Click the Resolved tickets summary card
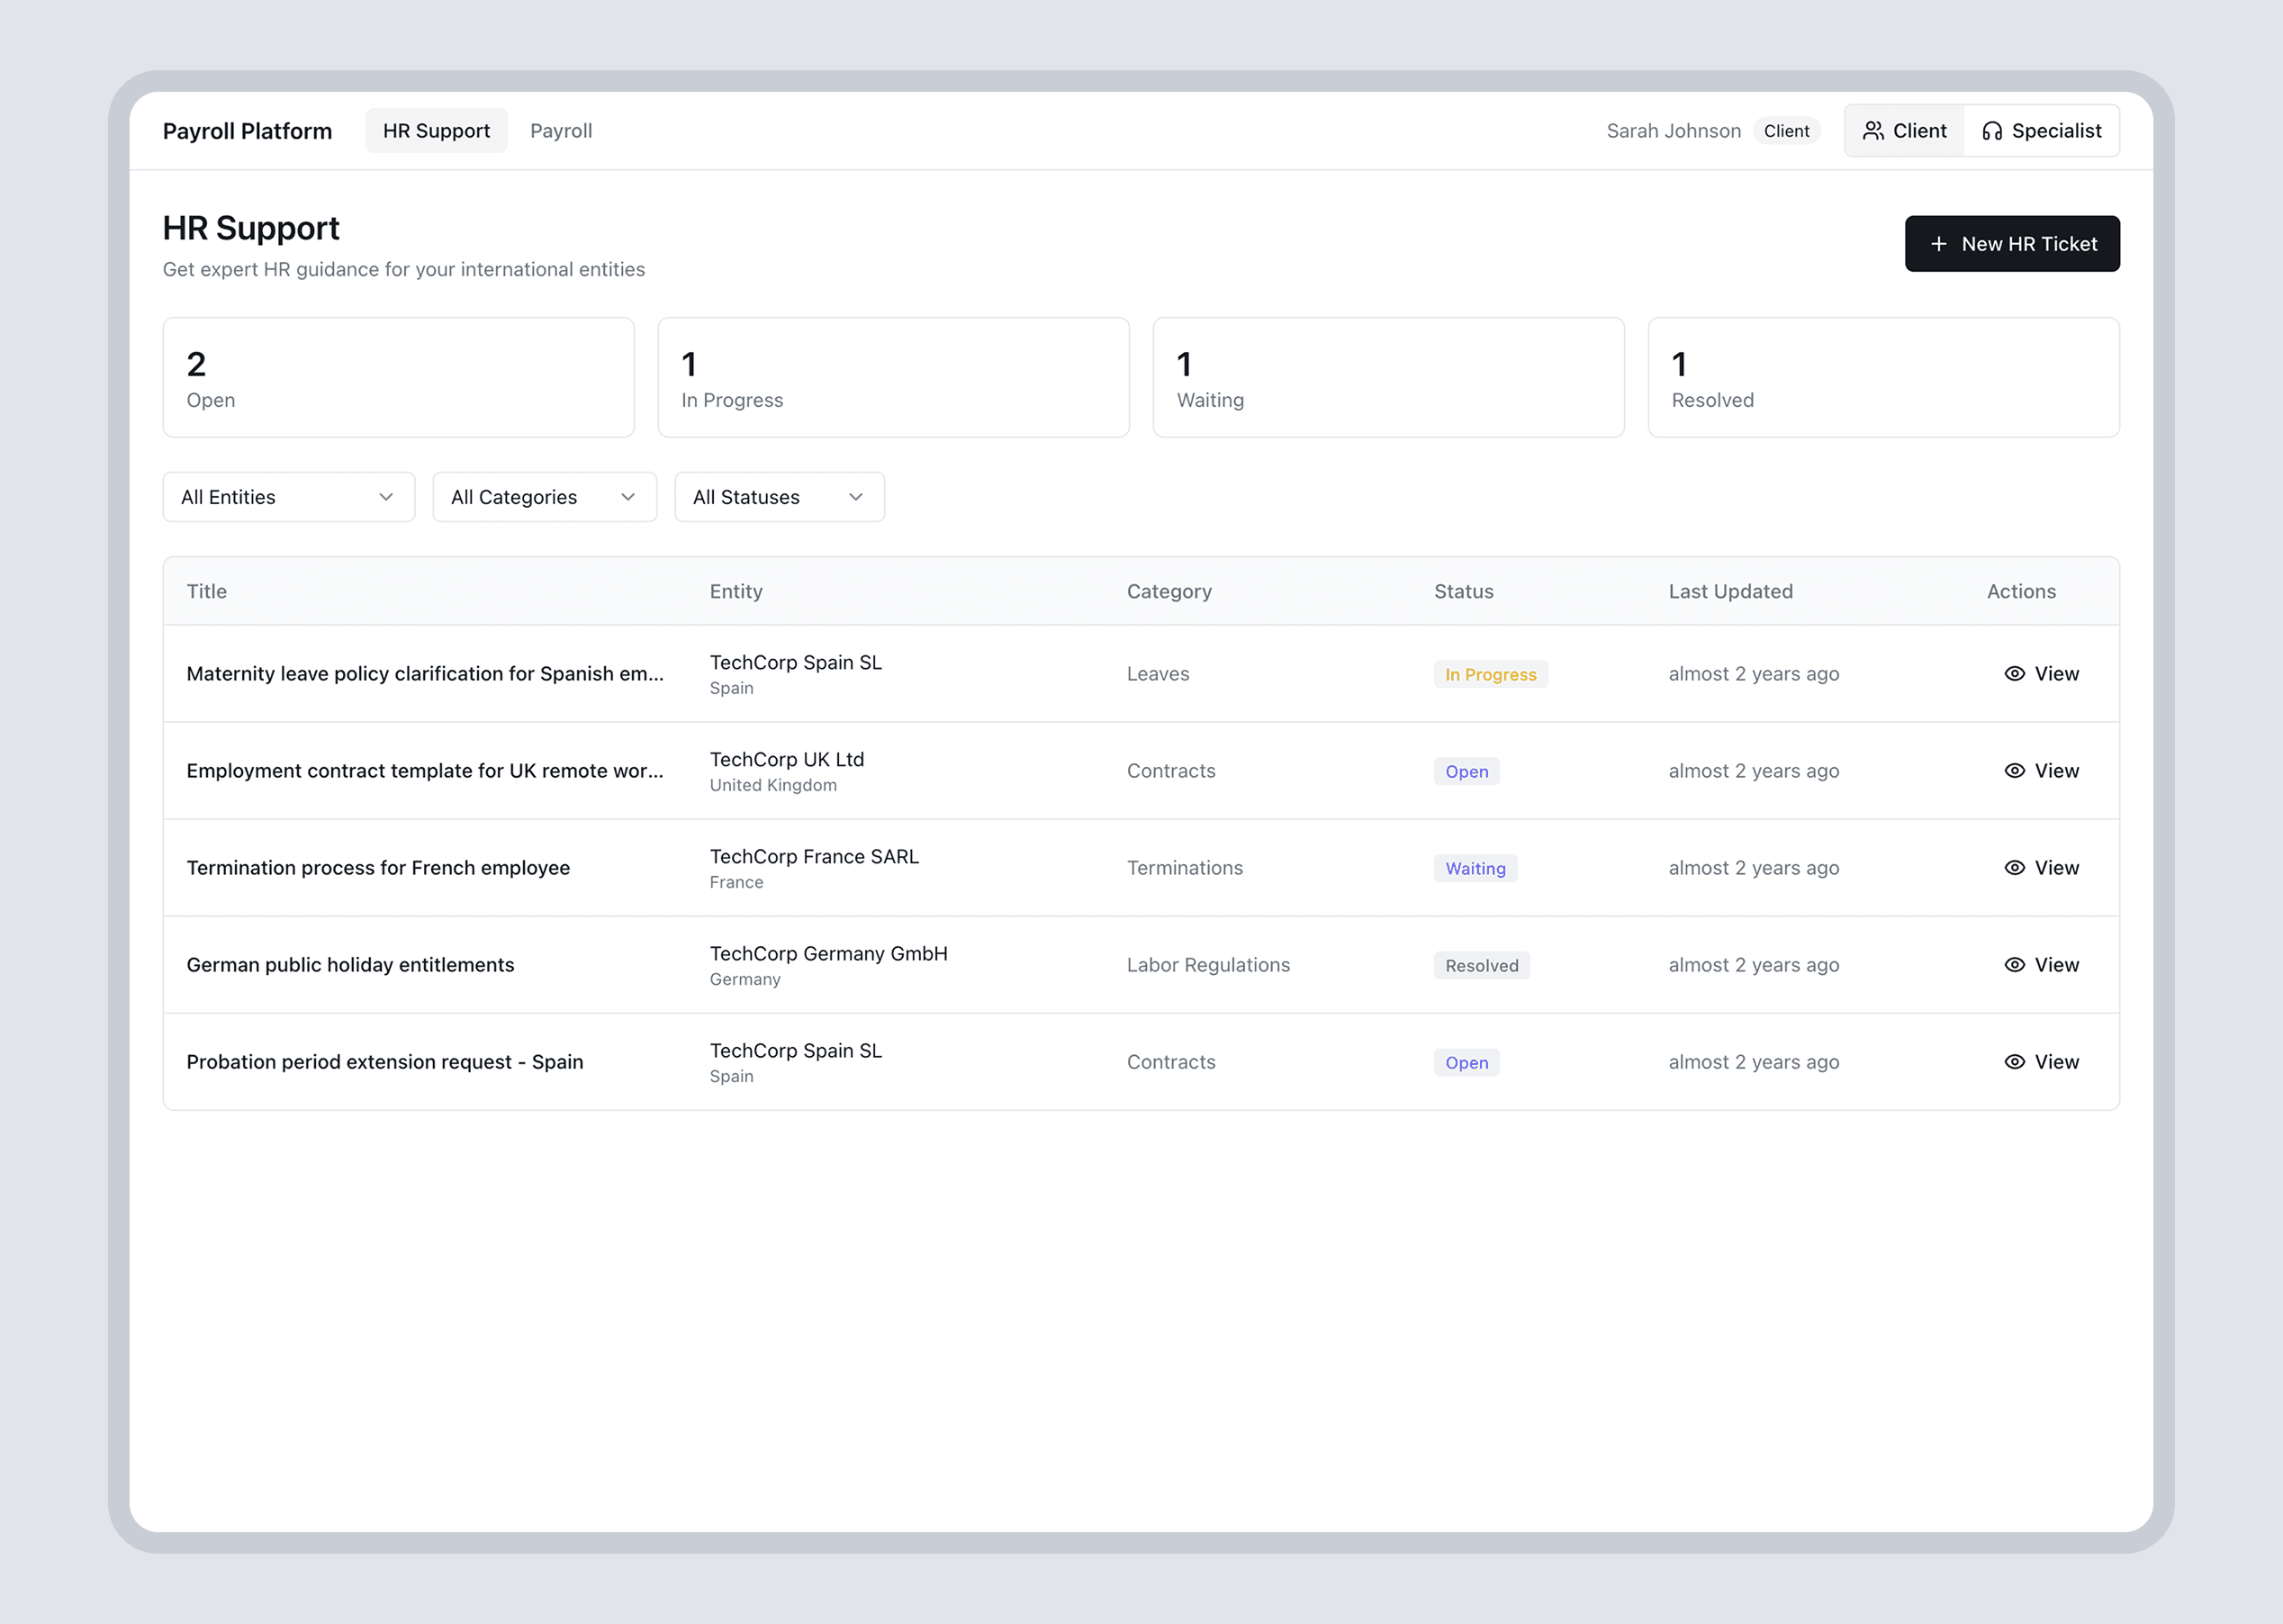 [x=1883, y=378]
